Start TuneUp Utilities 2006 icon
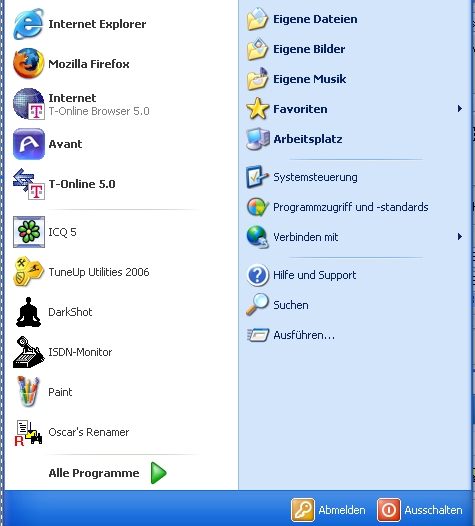The image size is (475, 526). click(x=29, y=272)
